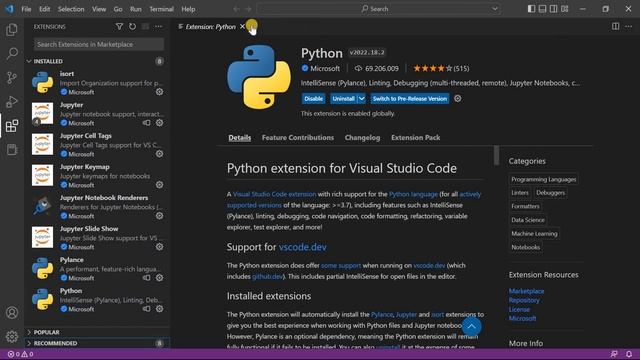
Task: Split the editor to the right
Action: click(616, 27)
